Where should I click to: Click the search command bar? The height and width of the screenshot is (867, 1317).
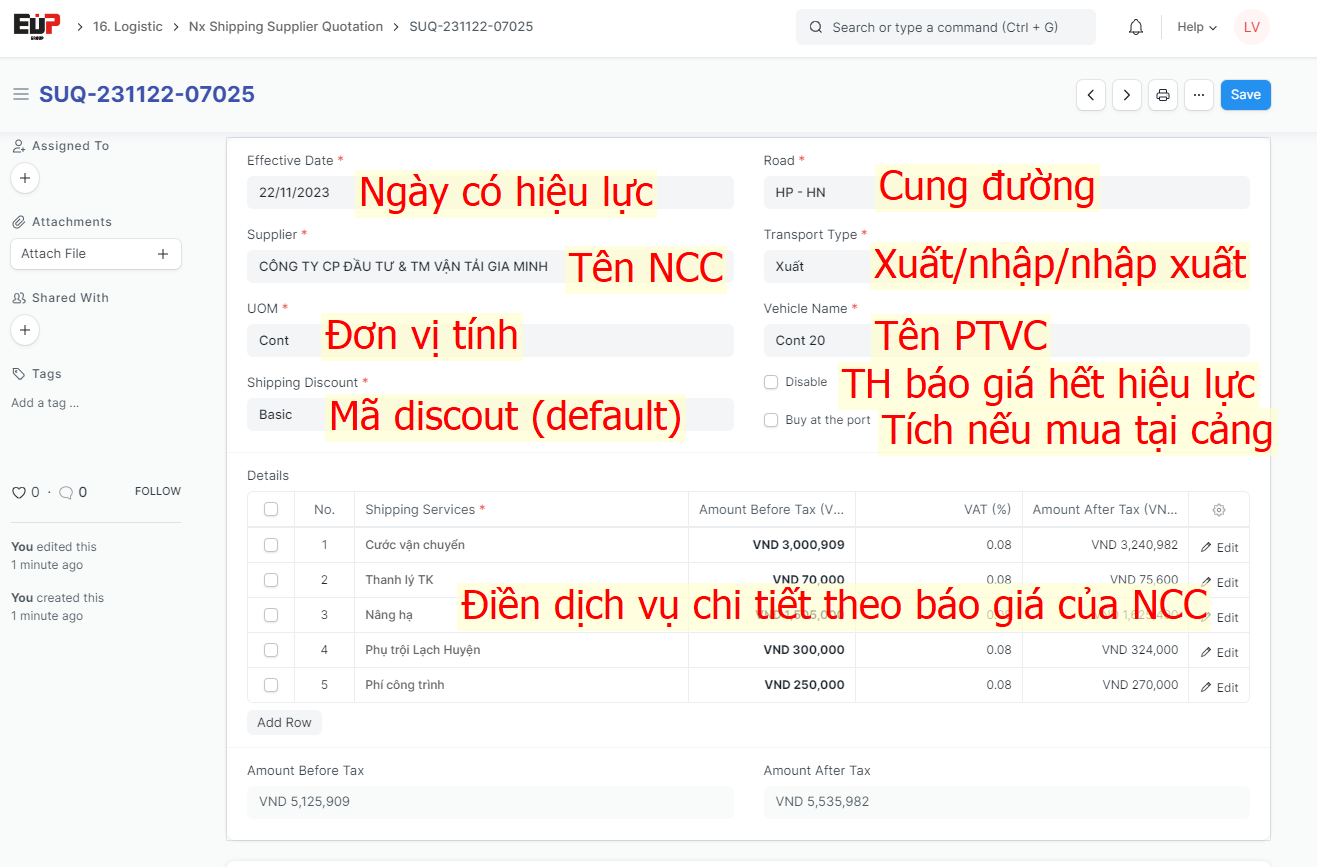point(945,28)
